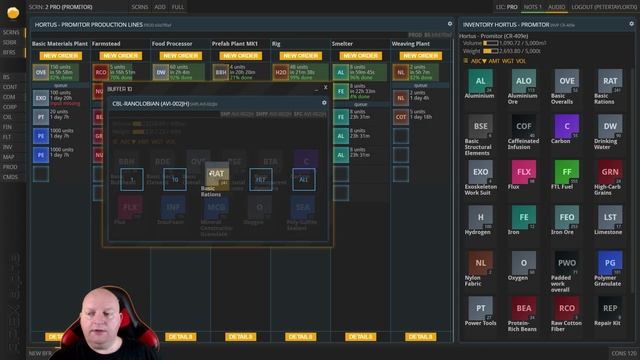Select the FTL Fuel (FF) inventory item
Viewport: 640px width, 360px height.
point(567,172)
